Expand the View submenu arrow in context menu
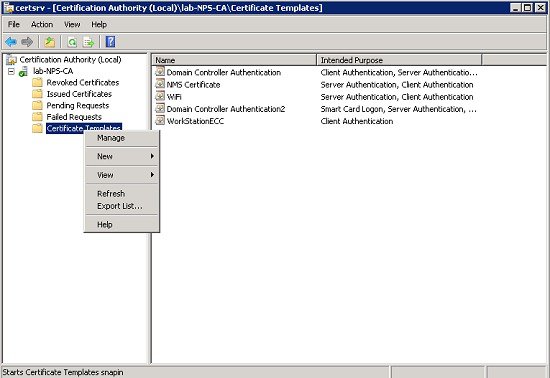The height and width of the screenshot is (378, 550). point(152,175)
